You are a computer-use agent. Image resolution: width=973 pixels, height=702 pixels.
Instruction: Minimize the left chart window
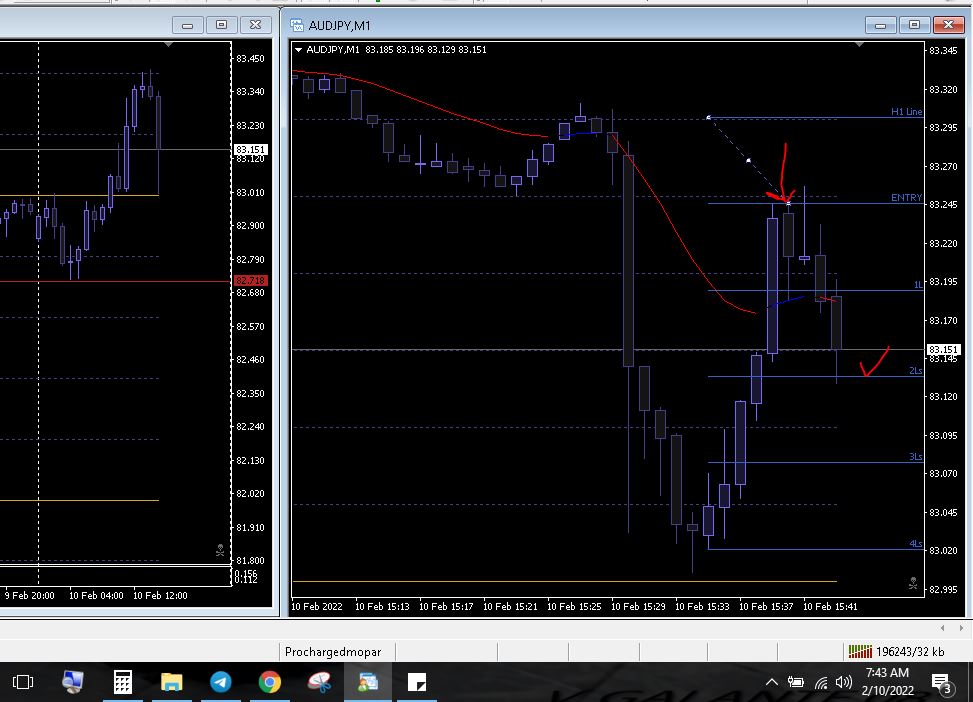187,25
